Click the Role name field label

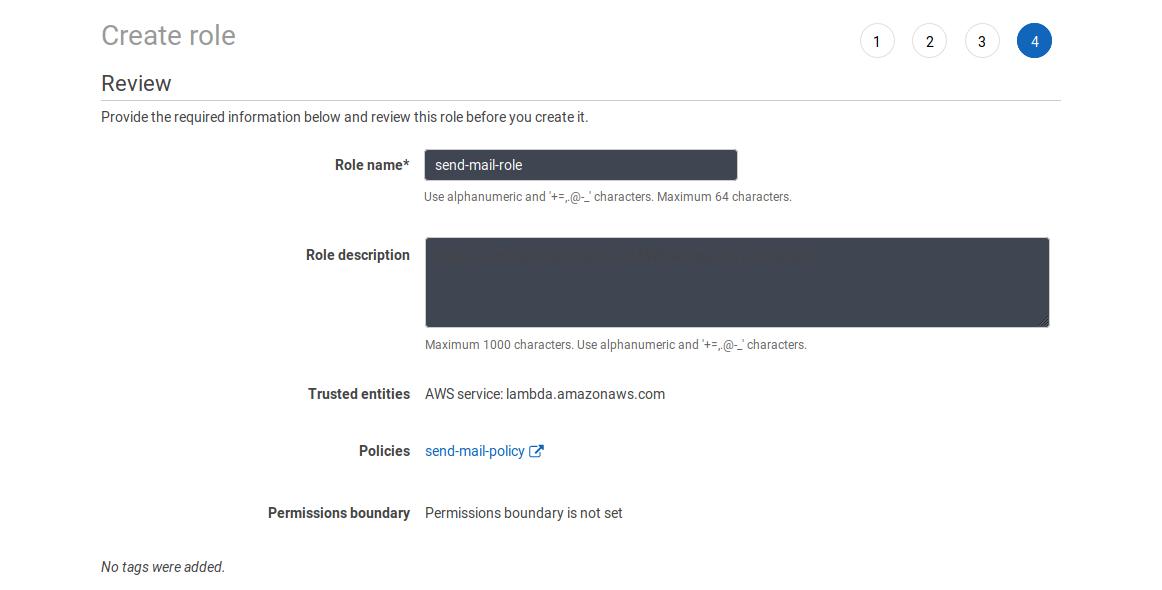(373, 164)
